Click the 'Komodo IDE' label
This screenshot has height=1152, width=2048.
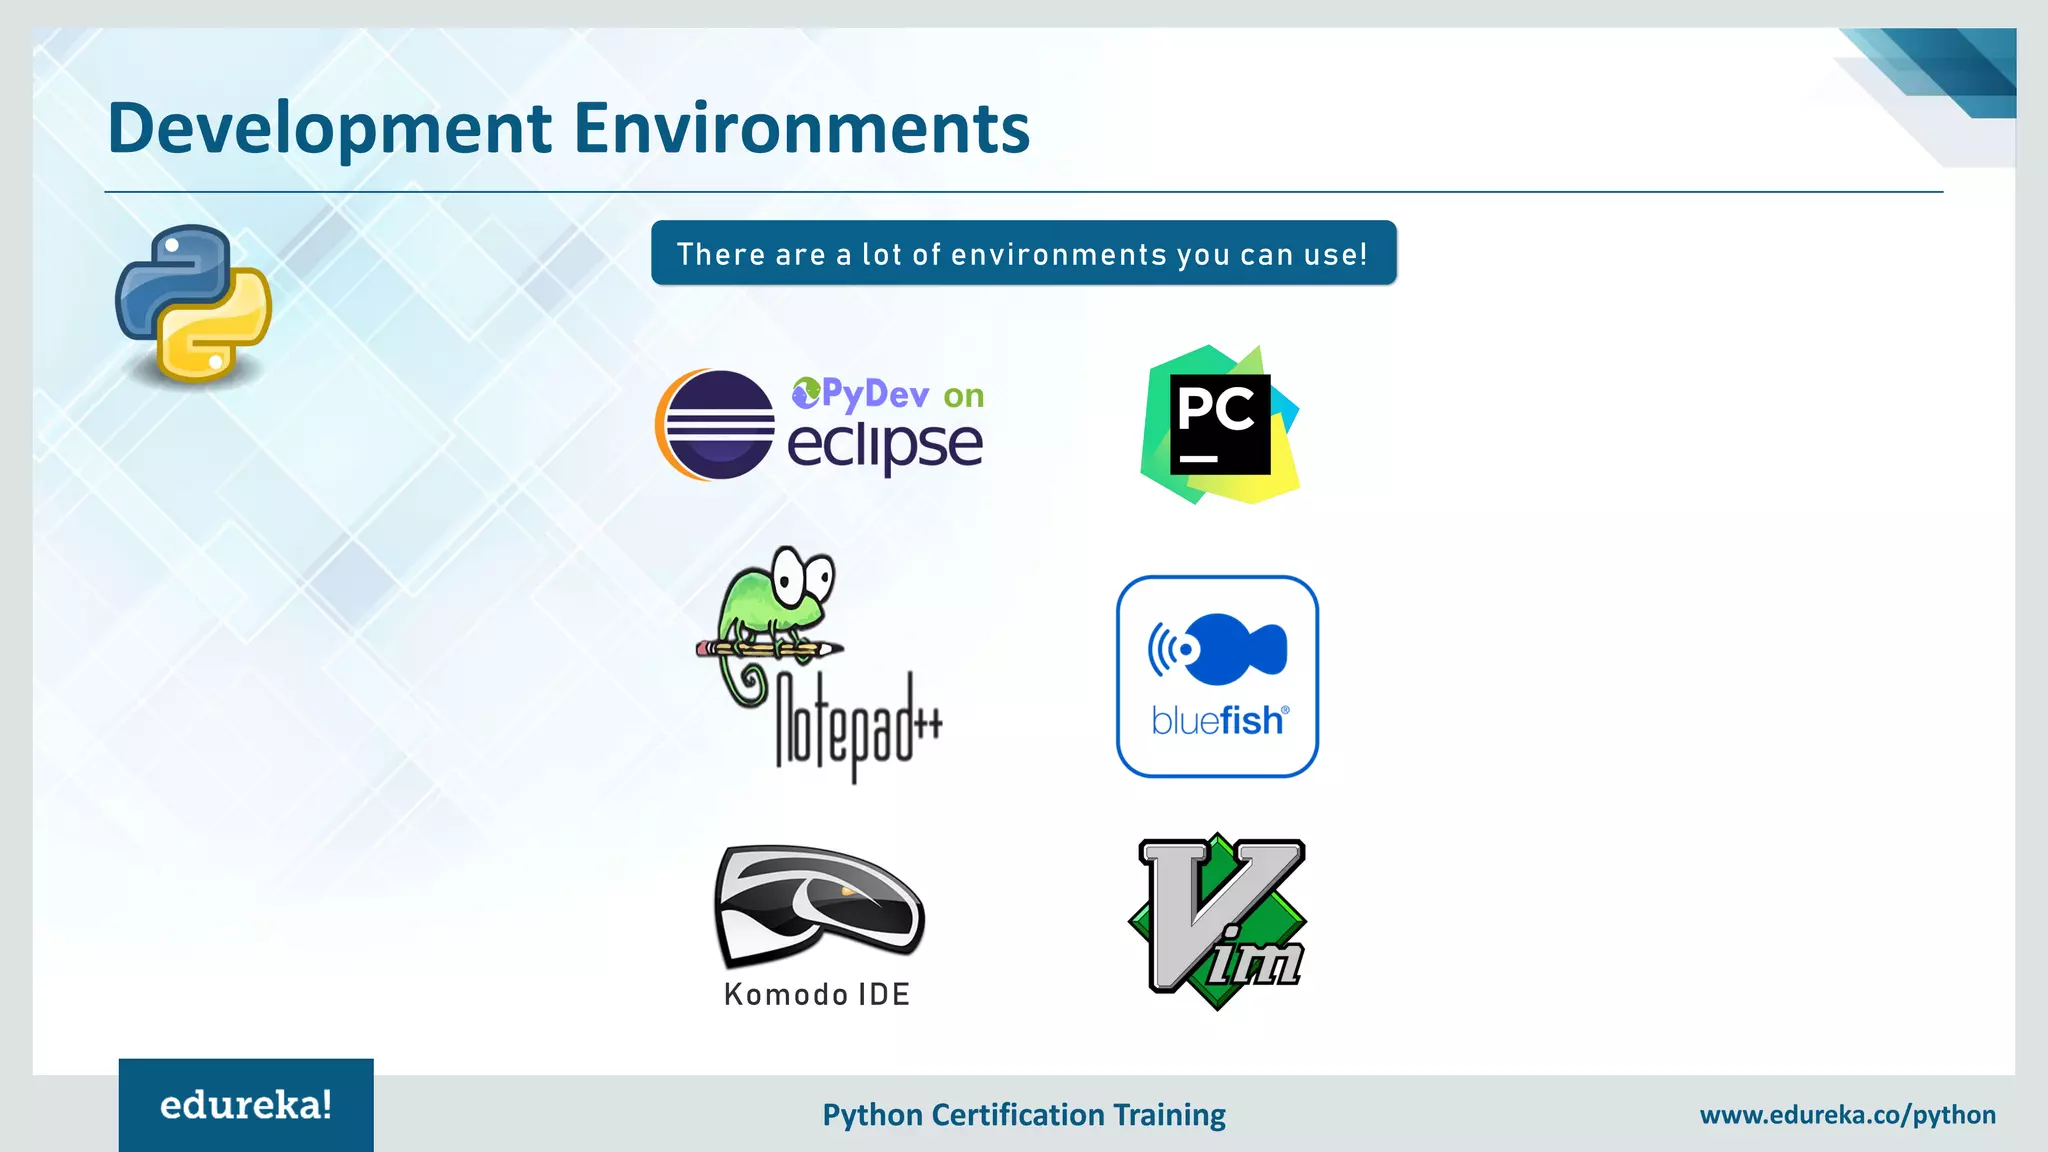click(817, 995)
